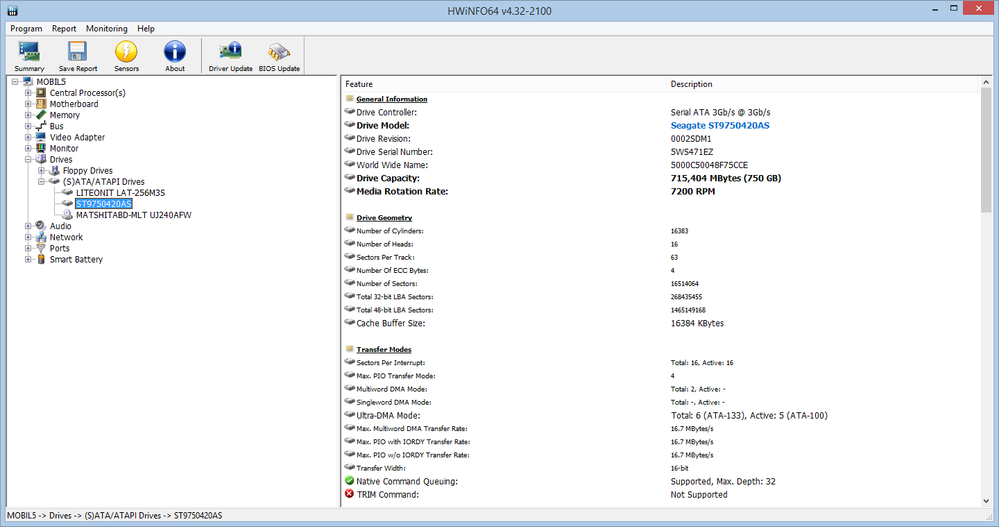Collapse the Drives node
The image size is (999, 527).
pyautogui.click(x=28, y=159)
